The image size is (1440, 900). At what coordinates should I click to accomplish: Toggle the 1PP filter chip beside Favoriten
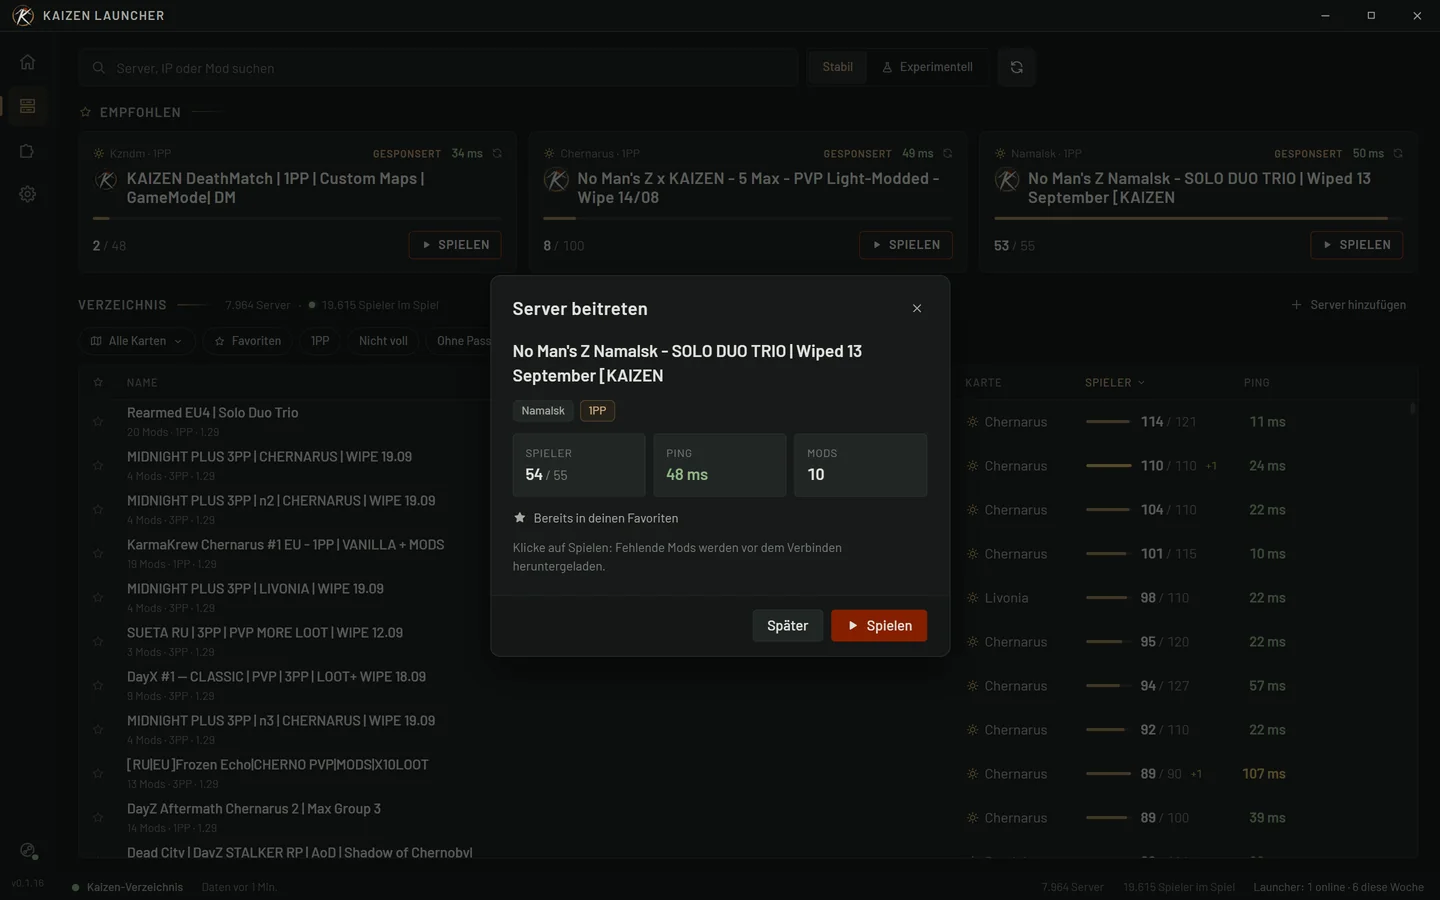click(320, 341)
